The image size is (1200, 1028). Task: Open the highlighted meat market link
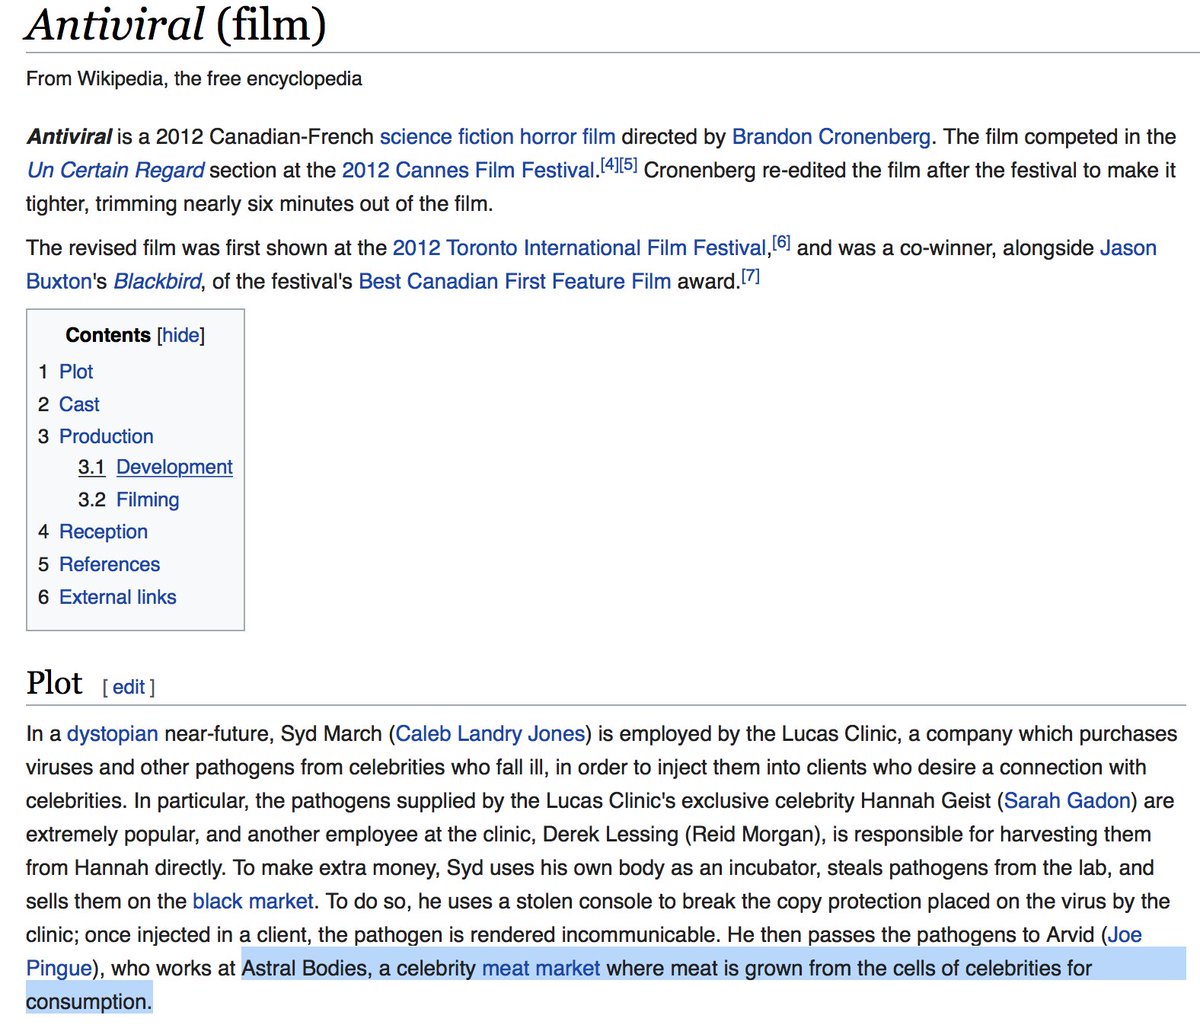(541, 968)
